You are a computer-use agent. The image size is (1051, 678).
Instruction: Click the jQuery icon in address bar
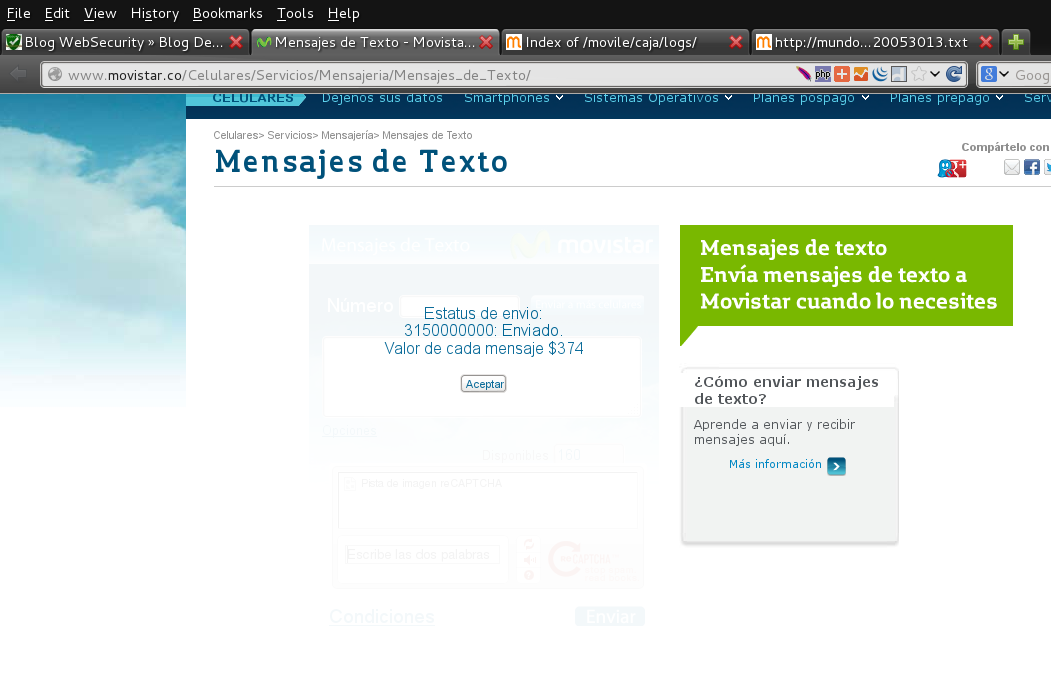879,74
